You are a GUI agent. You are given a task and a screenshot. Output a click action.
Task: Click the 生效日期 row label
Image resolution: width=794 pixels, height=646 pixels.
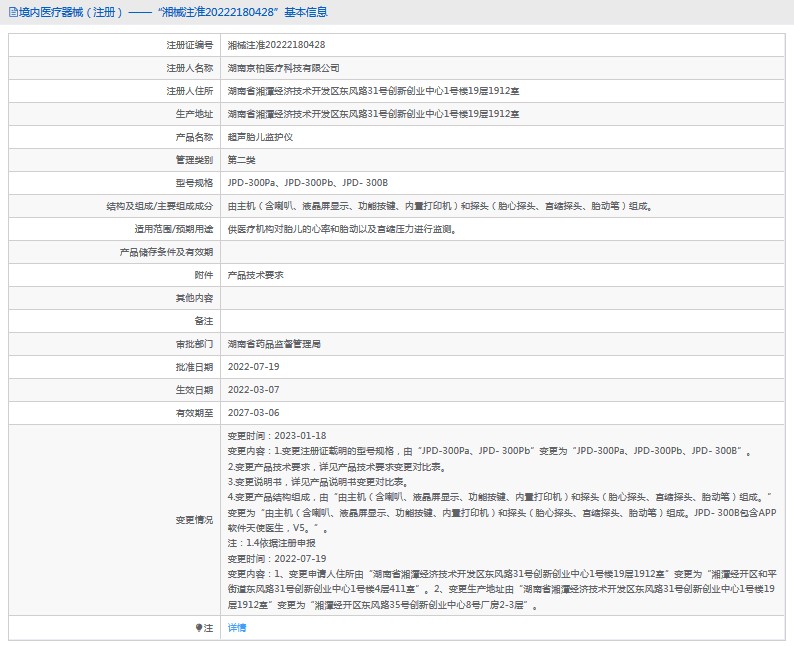pos(194,390)
